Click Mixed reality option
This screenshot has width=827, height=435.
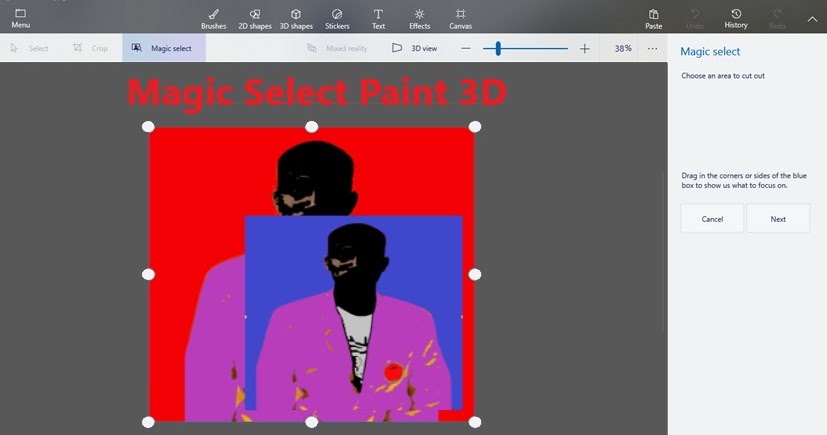click(338, 48)
